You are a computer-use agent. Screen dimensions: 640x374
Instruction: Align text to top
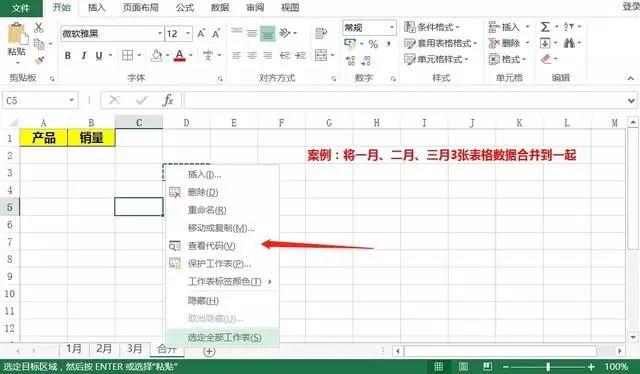coord(237,32)
